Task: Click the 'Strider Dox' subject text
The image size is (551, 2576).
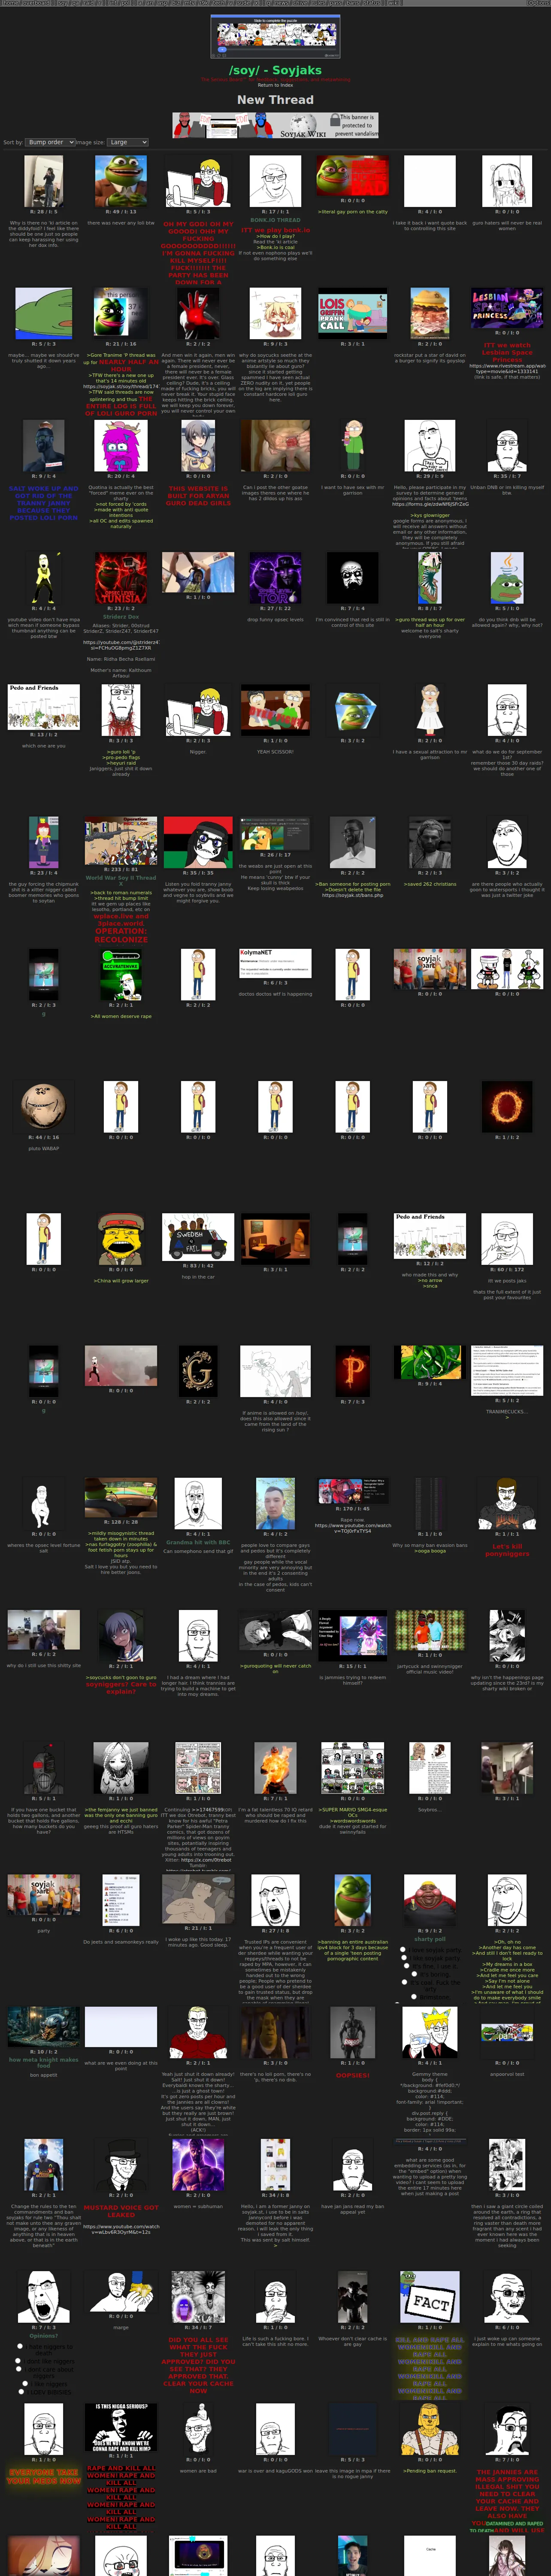Action: (121, 617)
